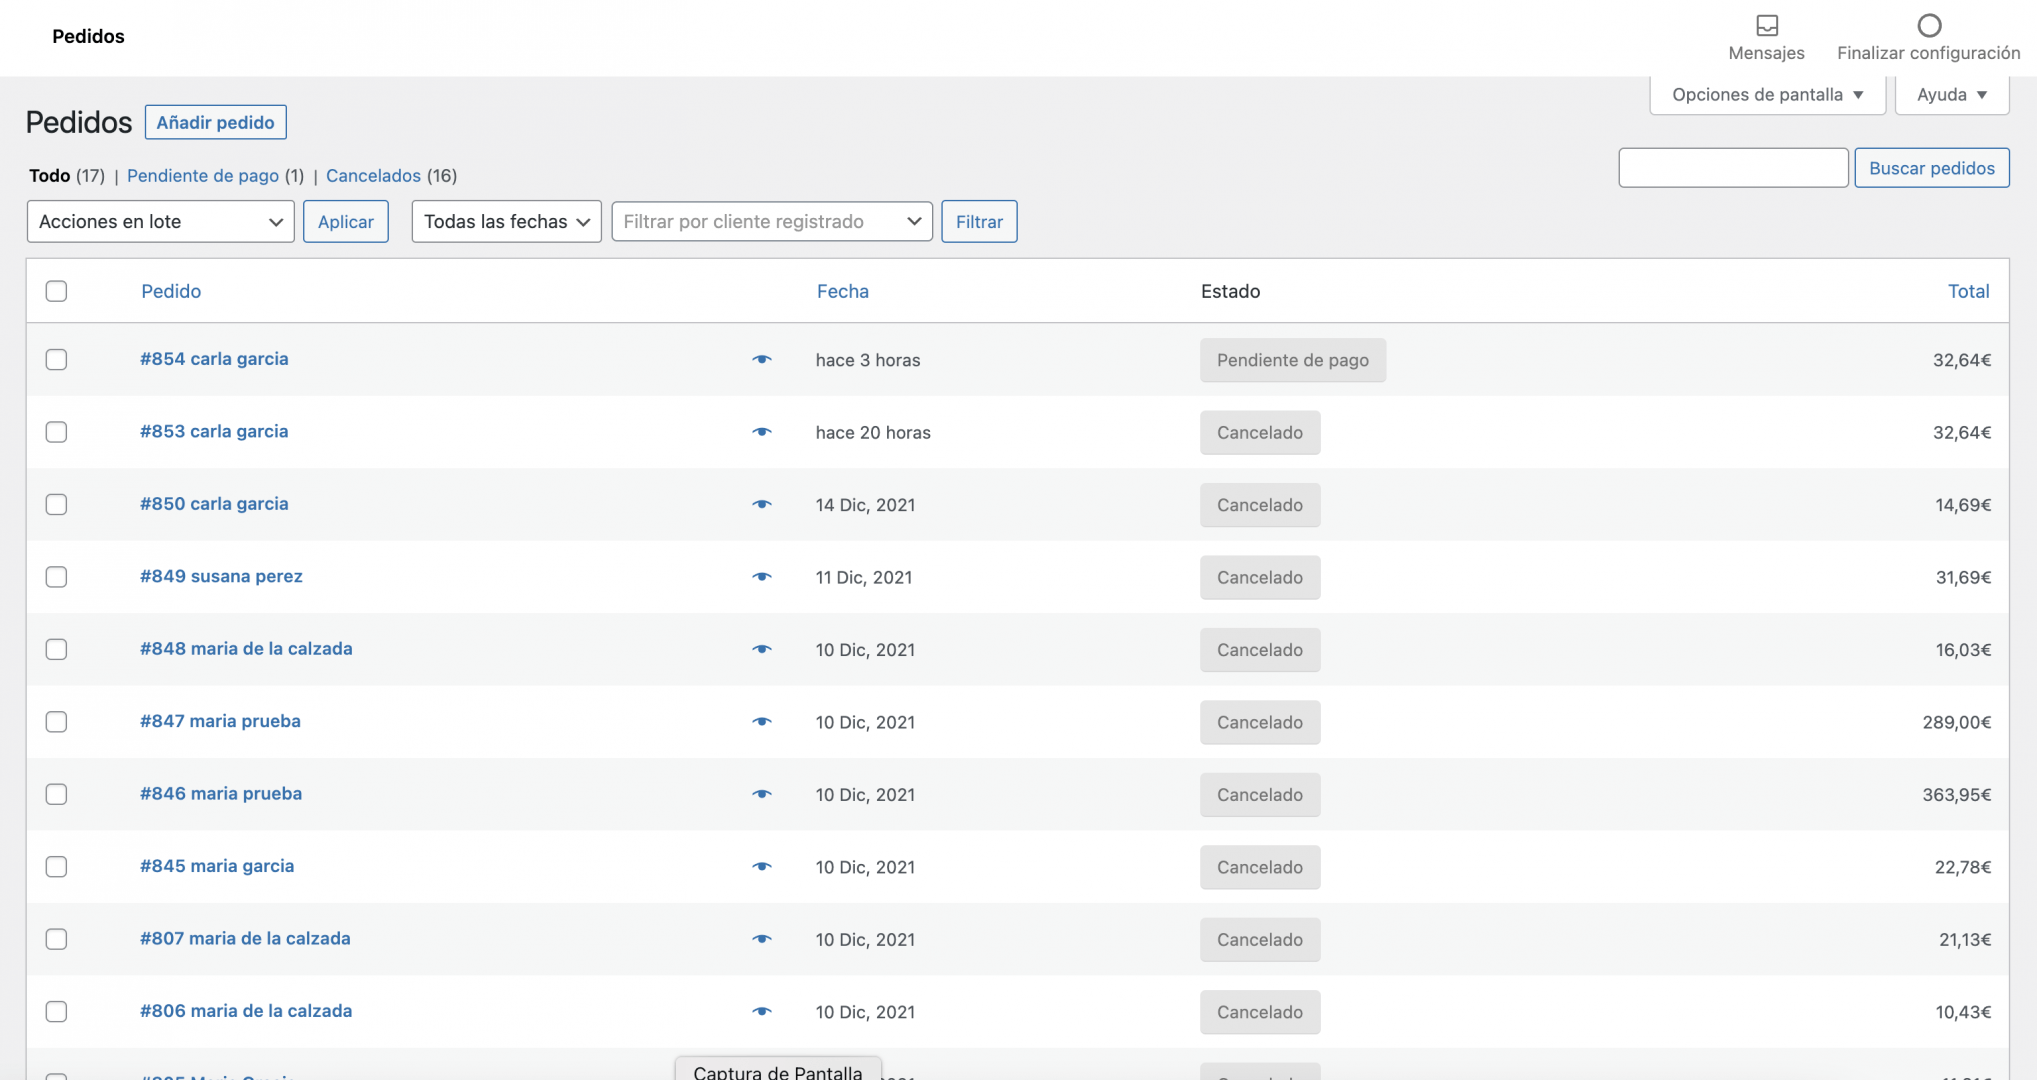
Task: Tick the select-all orders checkbox in header
Action: click(x=56, y=291)
